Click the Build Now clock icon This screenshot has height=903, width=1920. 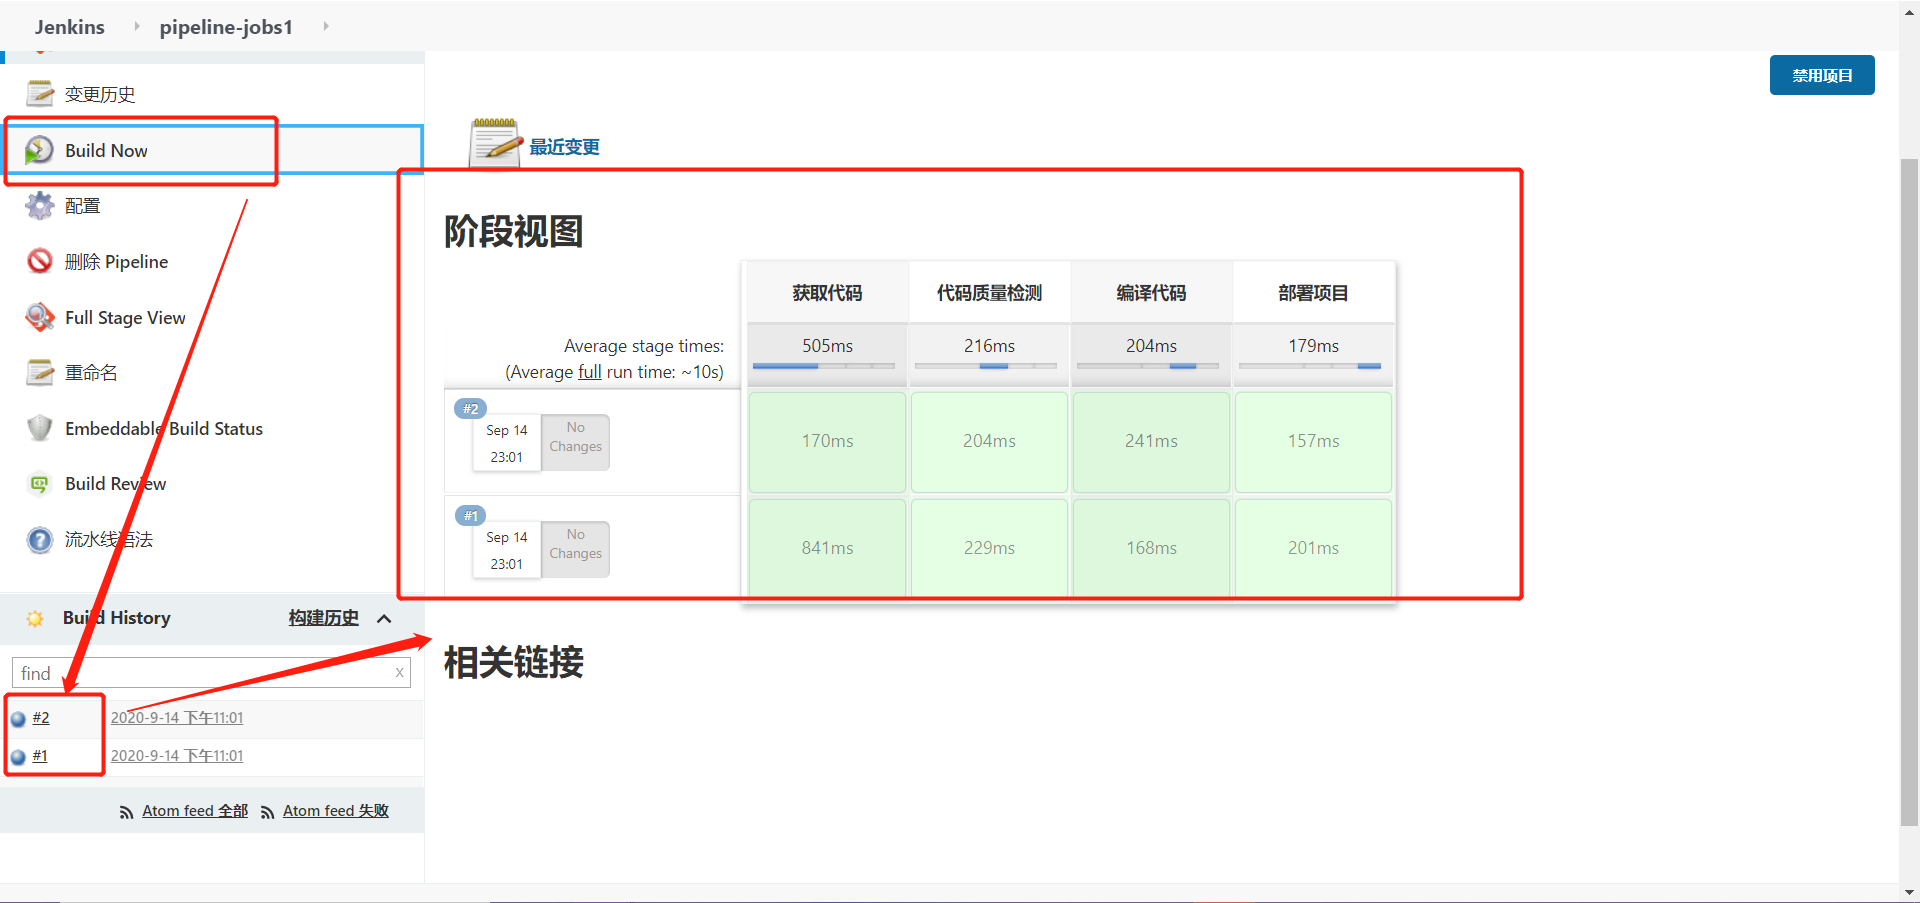point(39,150)
